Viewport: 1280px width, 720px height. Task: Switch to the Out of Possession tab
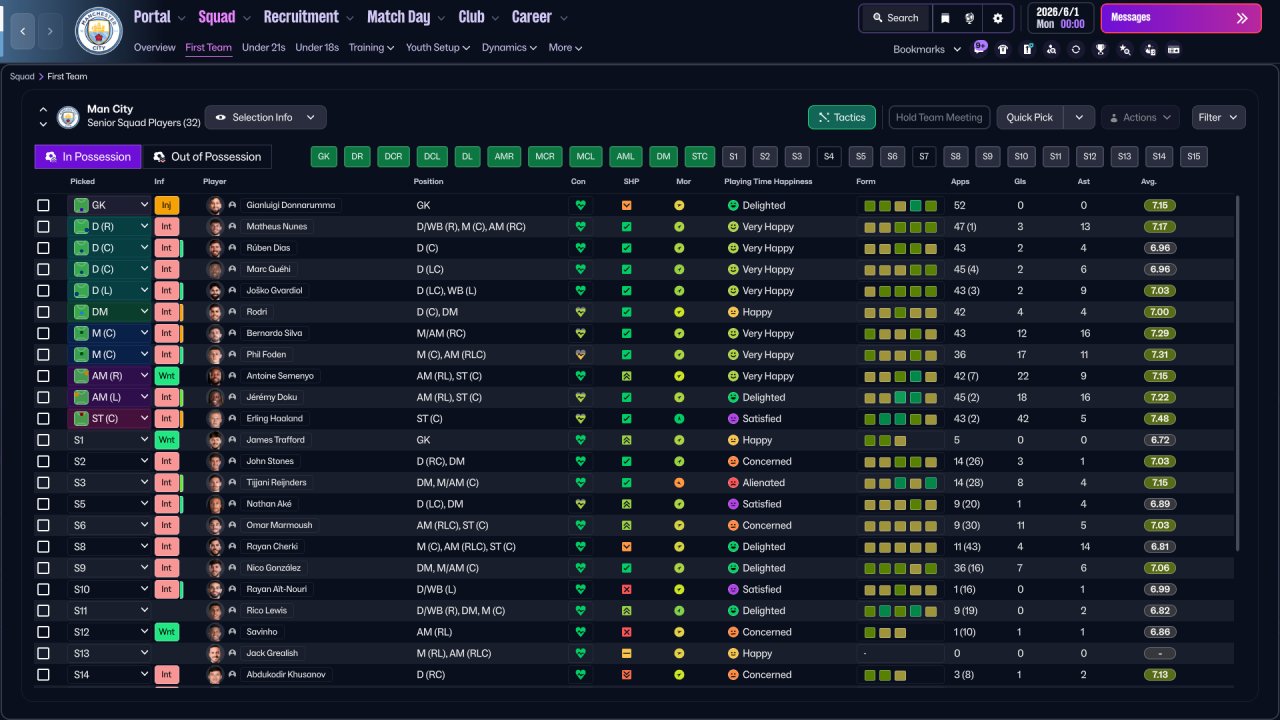coord(207,156)
